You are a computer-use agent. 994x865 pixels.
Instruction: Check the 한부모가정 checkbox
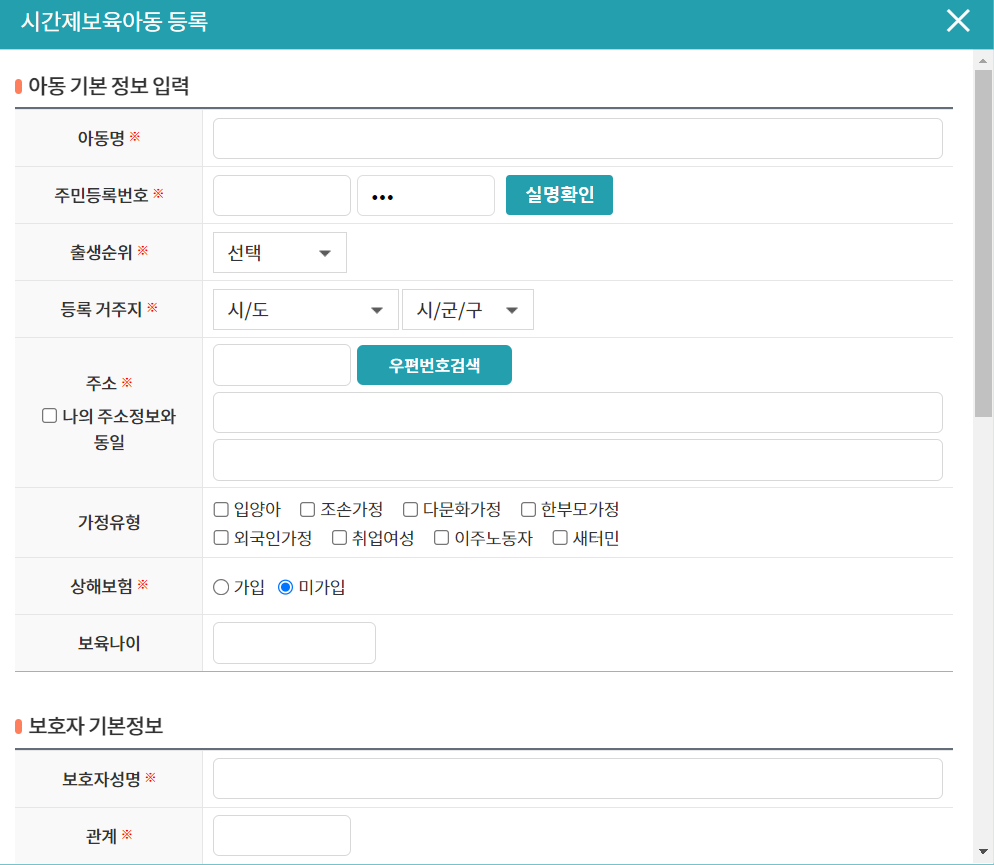[527, 509]
